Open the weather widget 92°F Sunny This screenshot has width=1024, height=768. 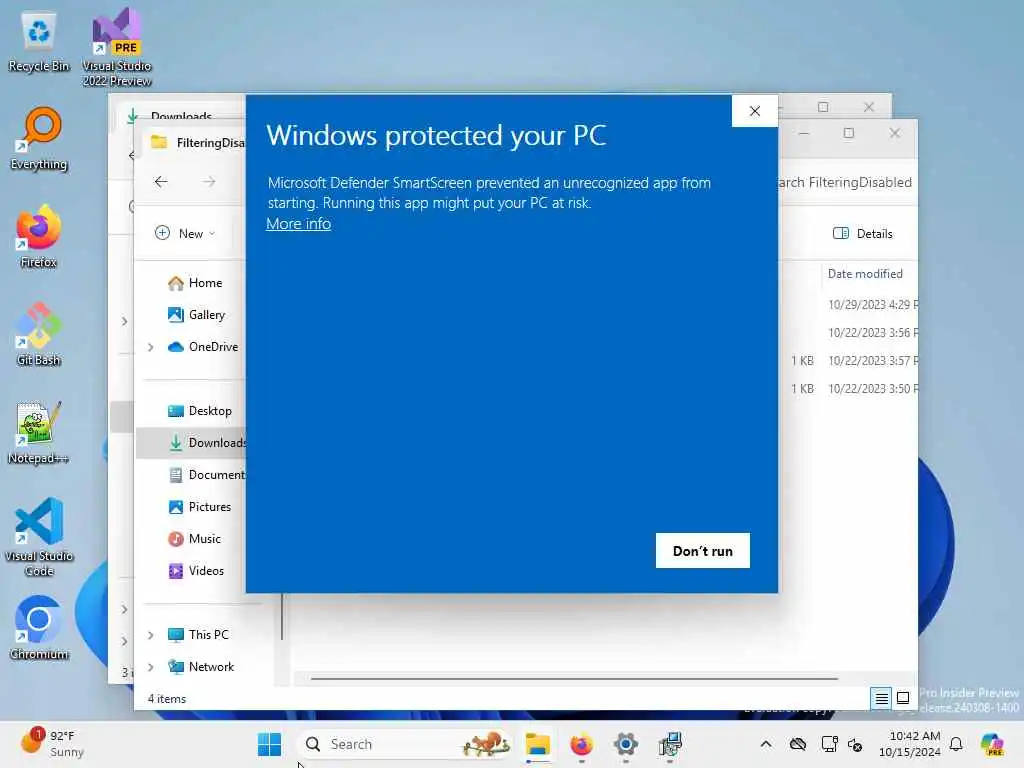click(53, 743)
